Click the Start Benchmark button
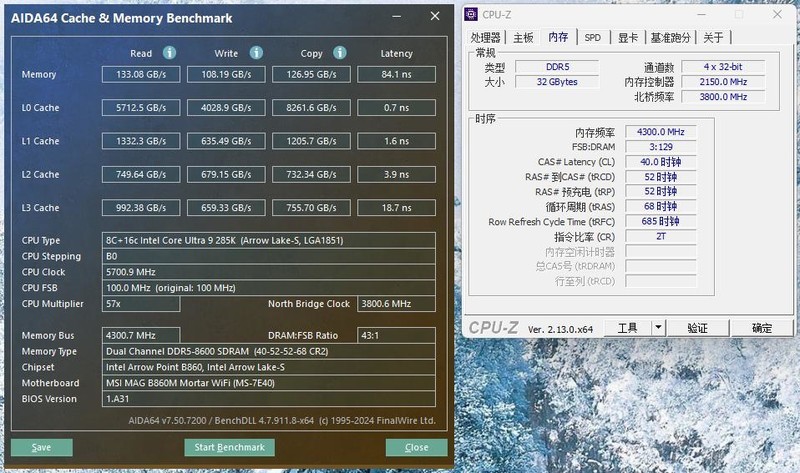This screenshot has width=800, height=473. tap(230, 447)
